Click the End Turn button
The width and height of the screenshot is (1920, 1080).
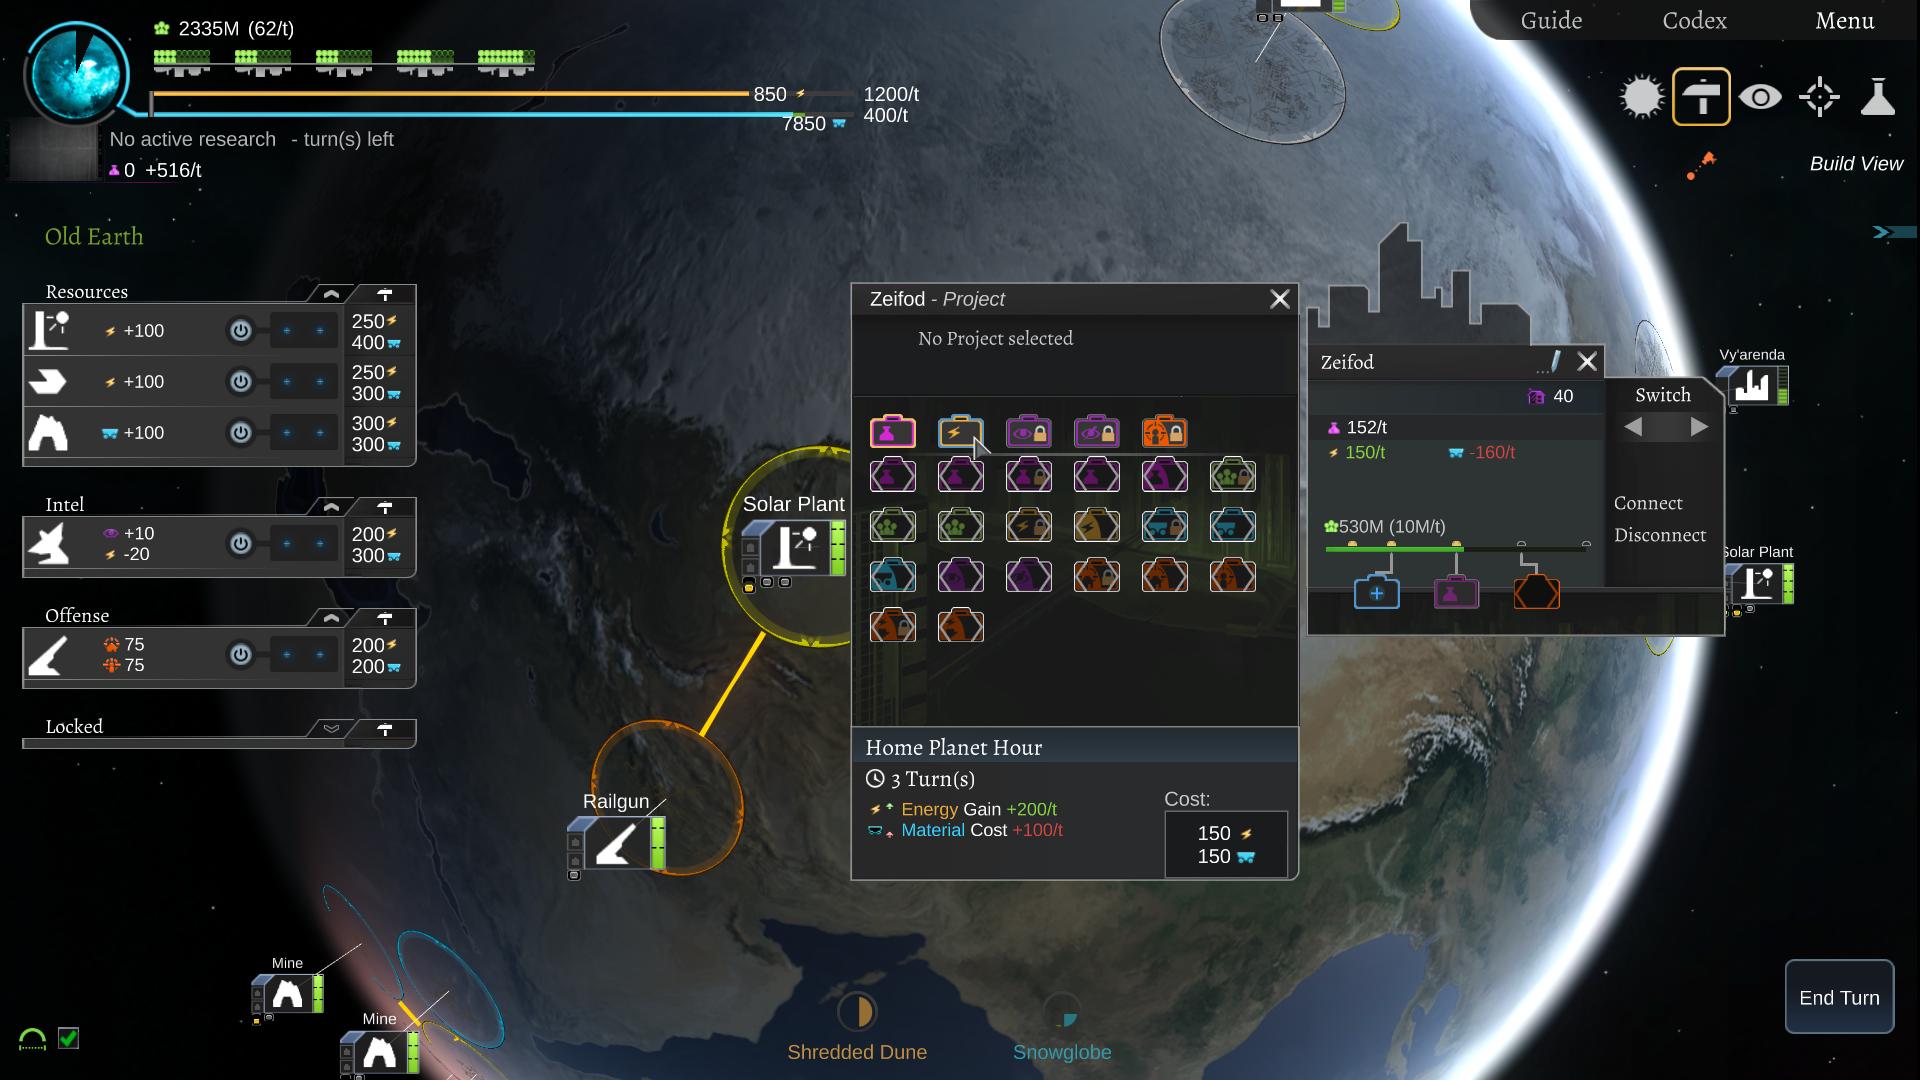1837,998
